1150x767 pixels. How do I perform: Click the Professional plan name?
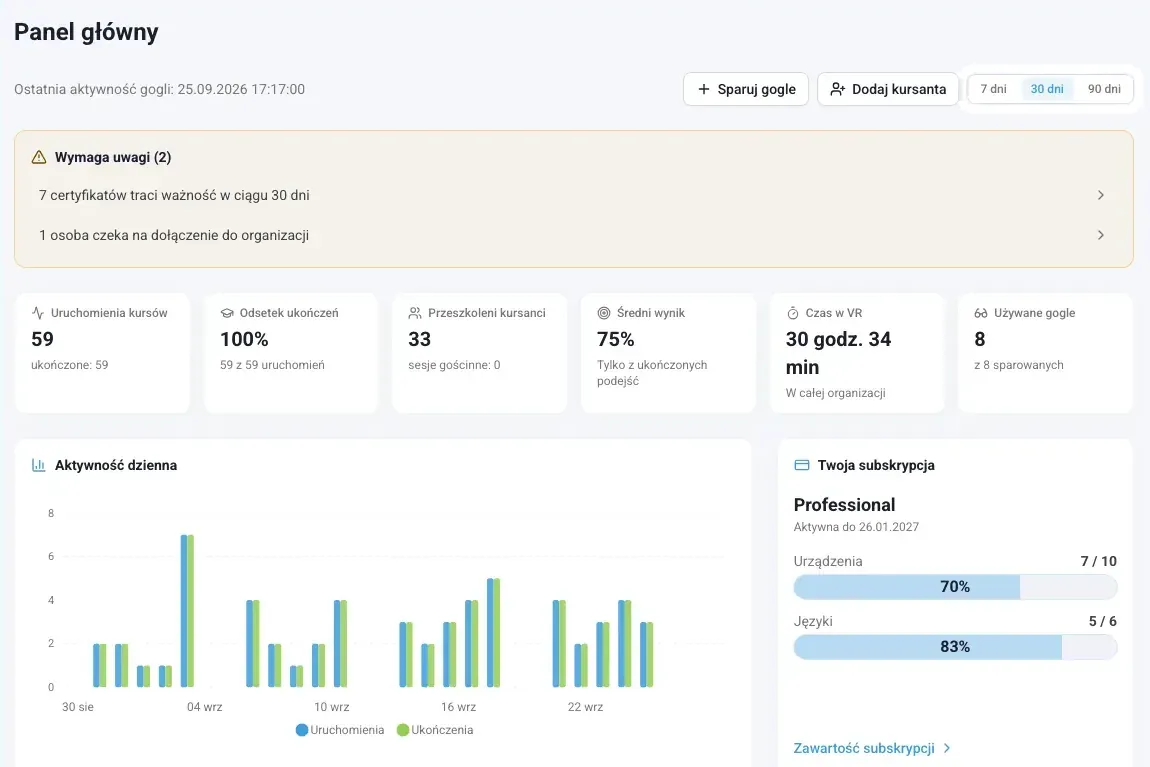844,504
